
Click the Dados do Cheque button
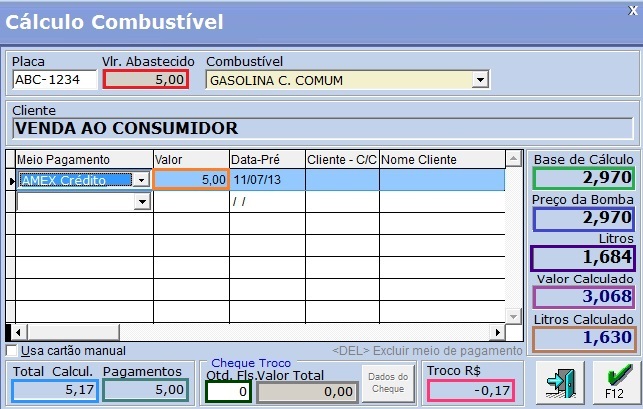[x=388, y=383]
